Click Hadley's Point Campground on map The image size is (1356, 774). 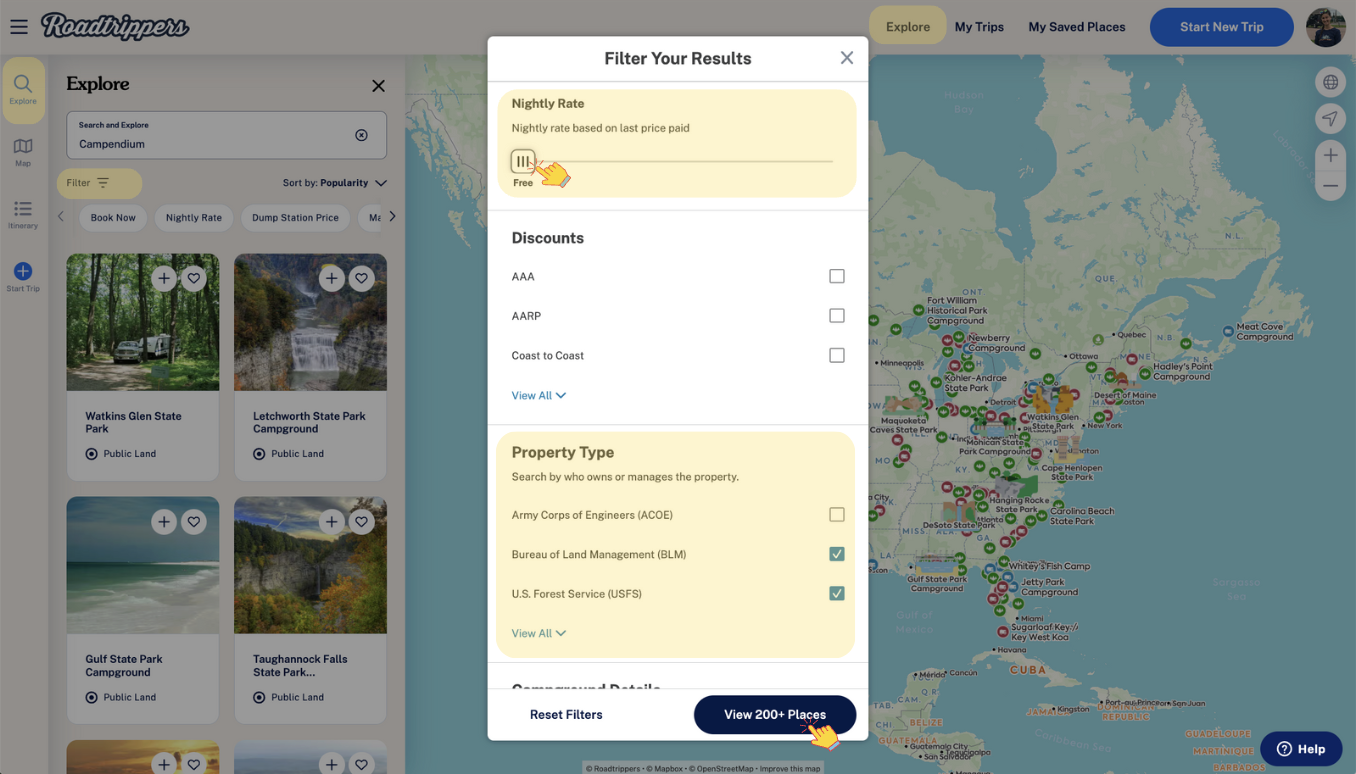[x=1181, y=372]
